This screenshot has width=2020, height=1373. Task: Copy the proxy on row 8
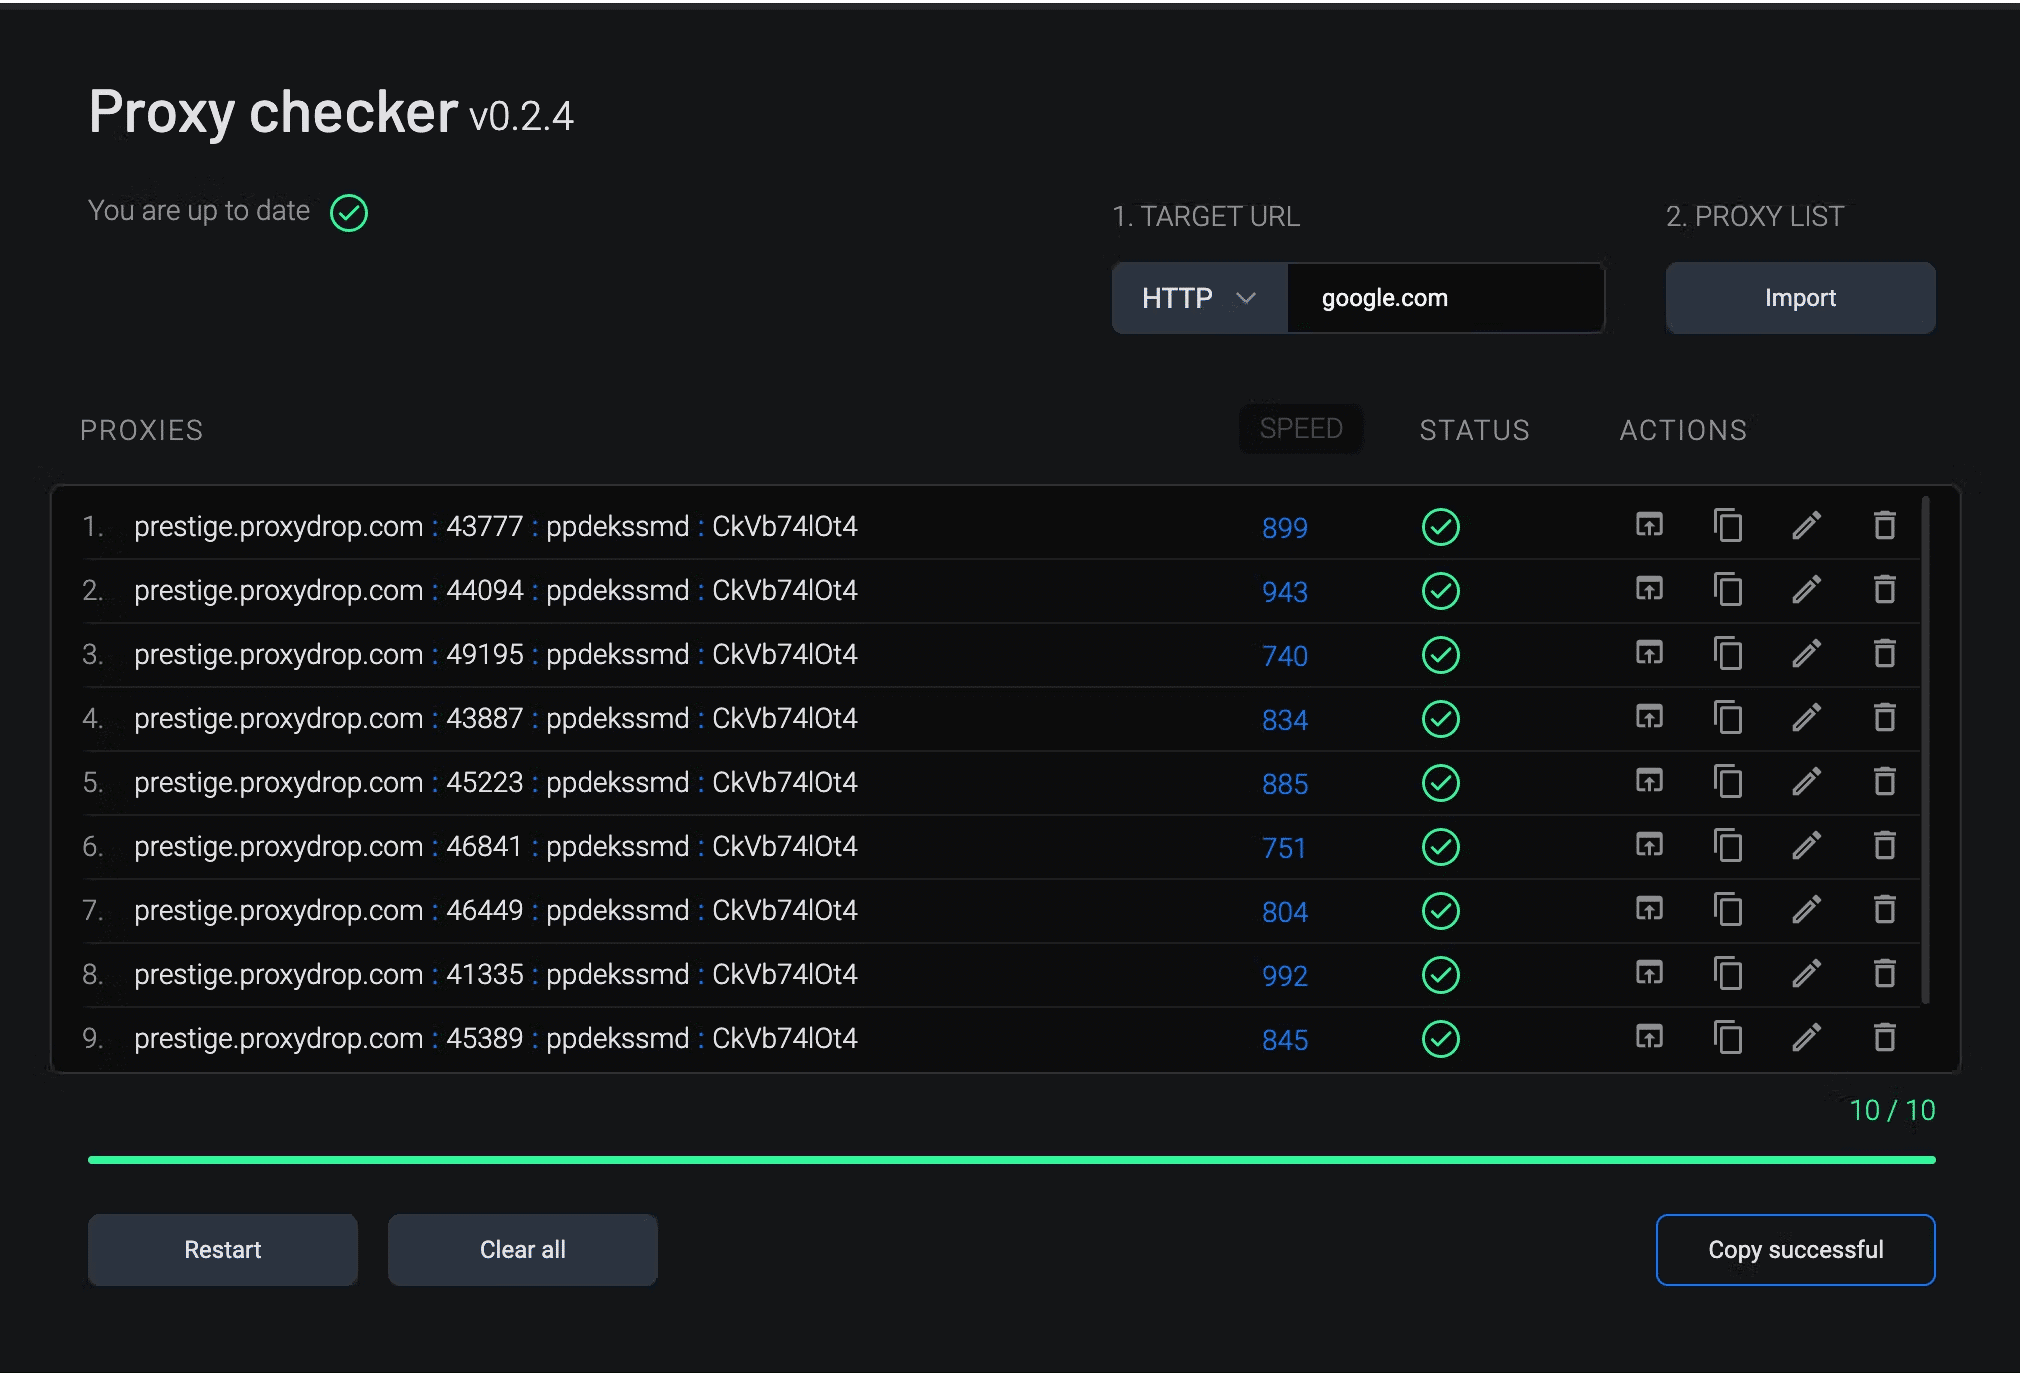pos(1728,974)
